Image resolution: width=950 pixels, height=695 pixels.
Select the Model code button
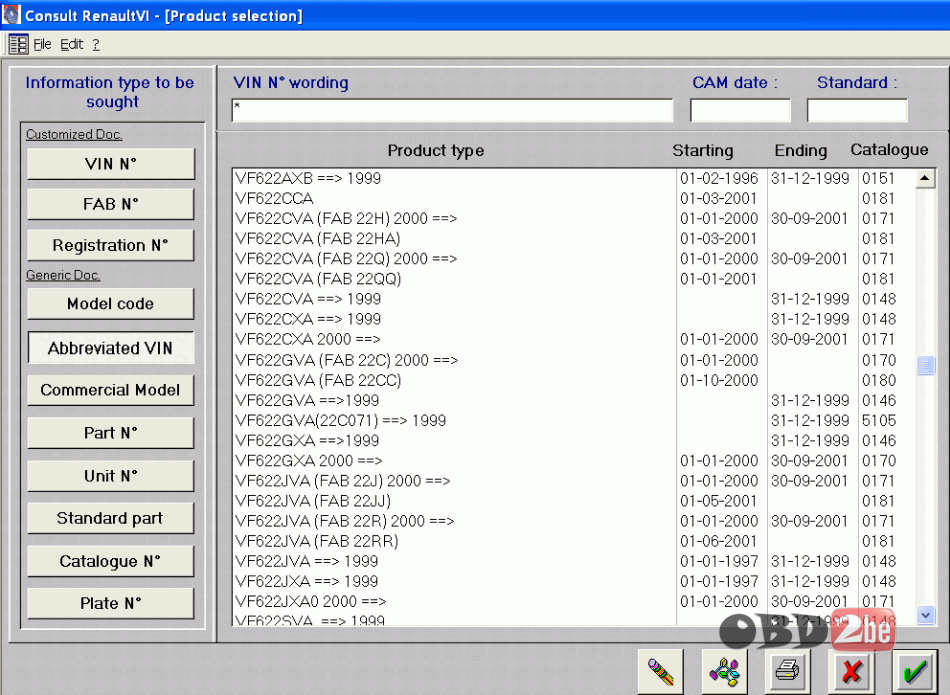click(x=111, y=304)
